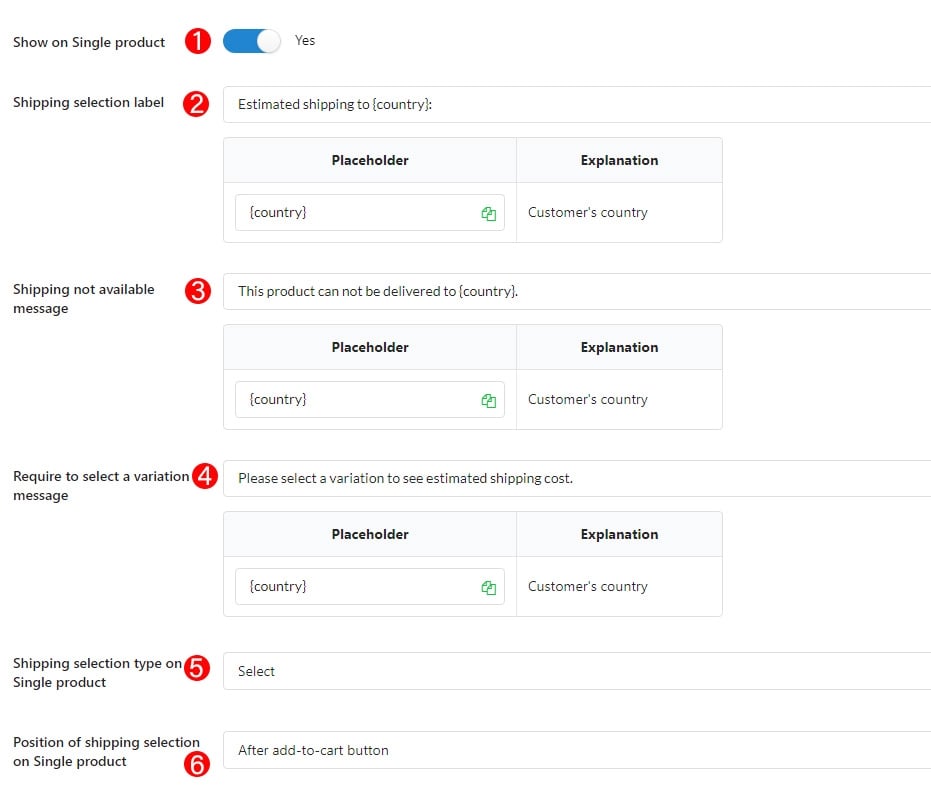Select {country} placeholder box in first table
This screenshot has width=931, height=788.
pyautogui.click(x=369, y=213)
